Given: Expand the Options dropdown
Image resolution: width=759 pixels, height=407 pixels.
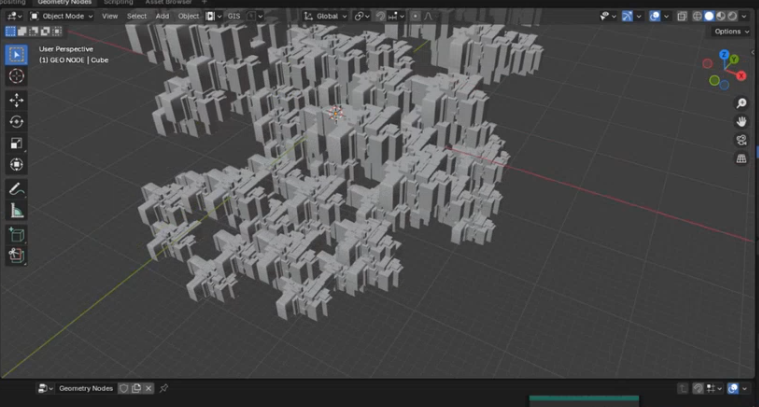Looking at the screenshot, I should pyautogui.click(x=731, y=31).
